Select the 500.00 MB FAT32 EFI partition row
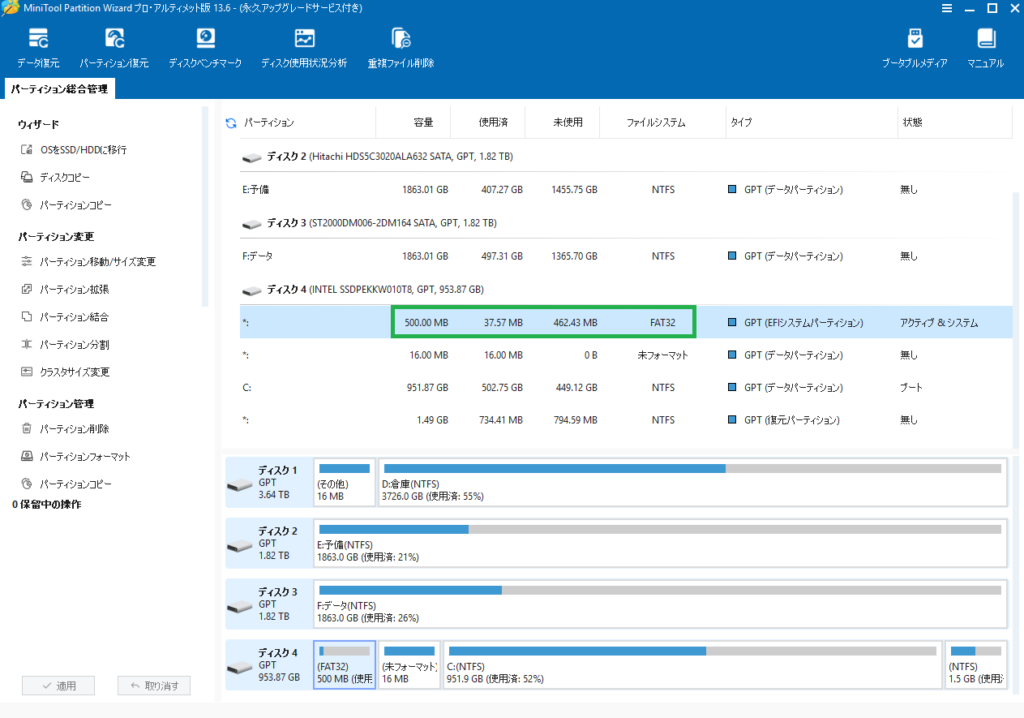This screenshot has width=1024, height=718. 626,322
